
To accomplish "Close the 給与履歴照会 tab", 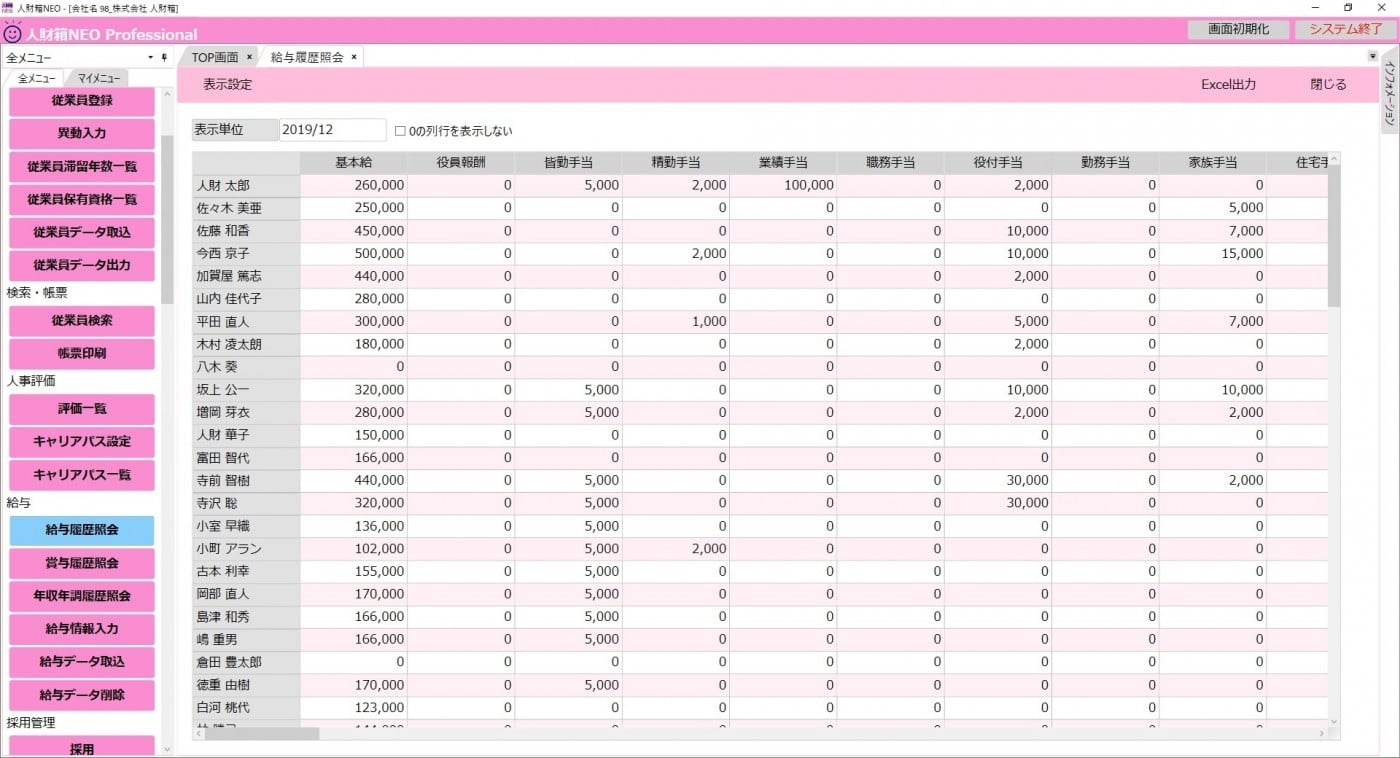I will (x=354, y=57).
